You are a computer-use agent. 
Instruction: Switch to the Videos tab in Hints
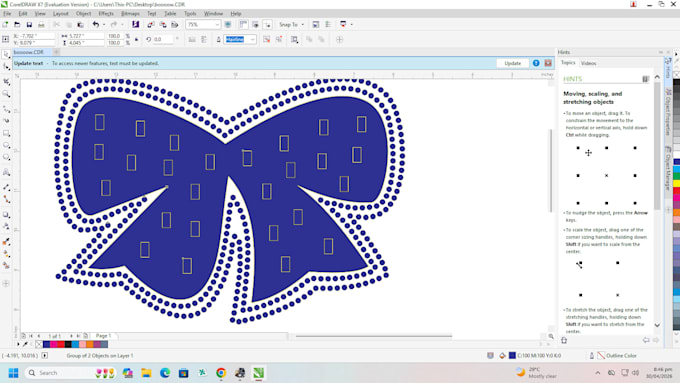(588, 63)
